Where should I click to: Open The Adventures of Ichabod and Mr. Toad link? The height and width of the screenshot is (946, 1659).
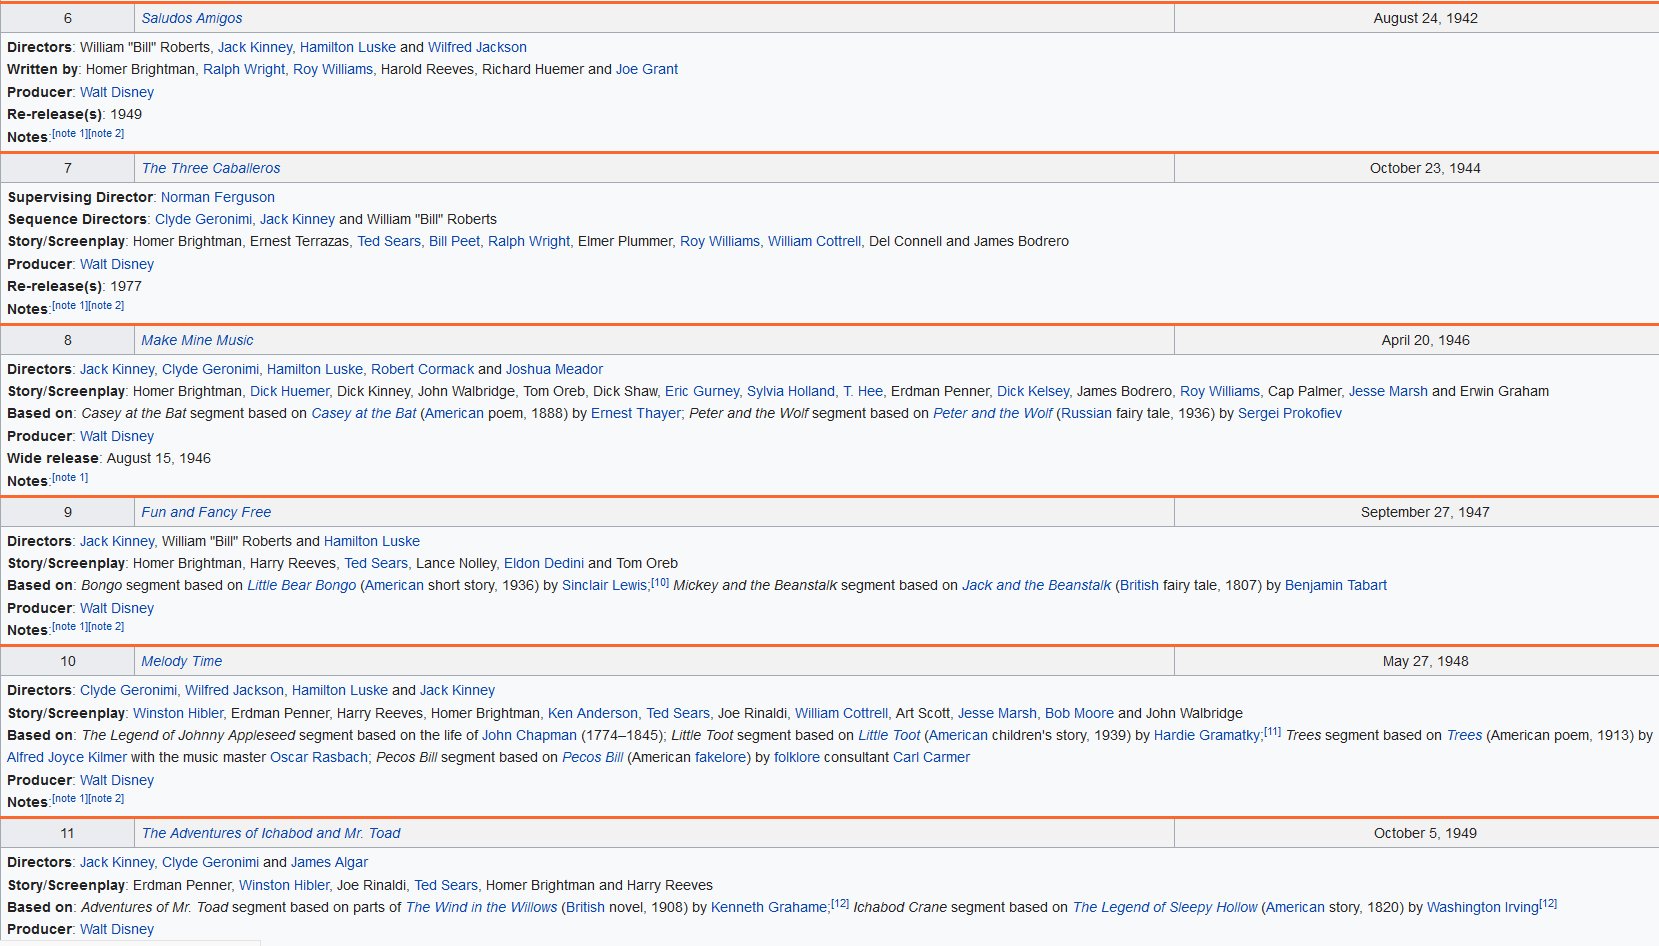[x=271, y=833]
